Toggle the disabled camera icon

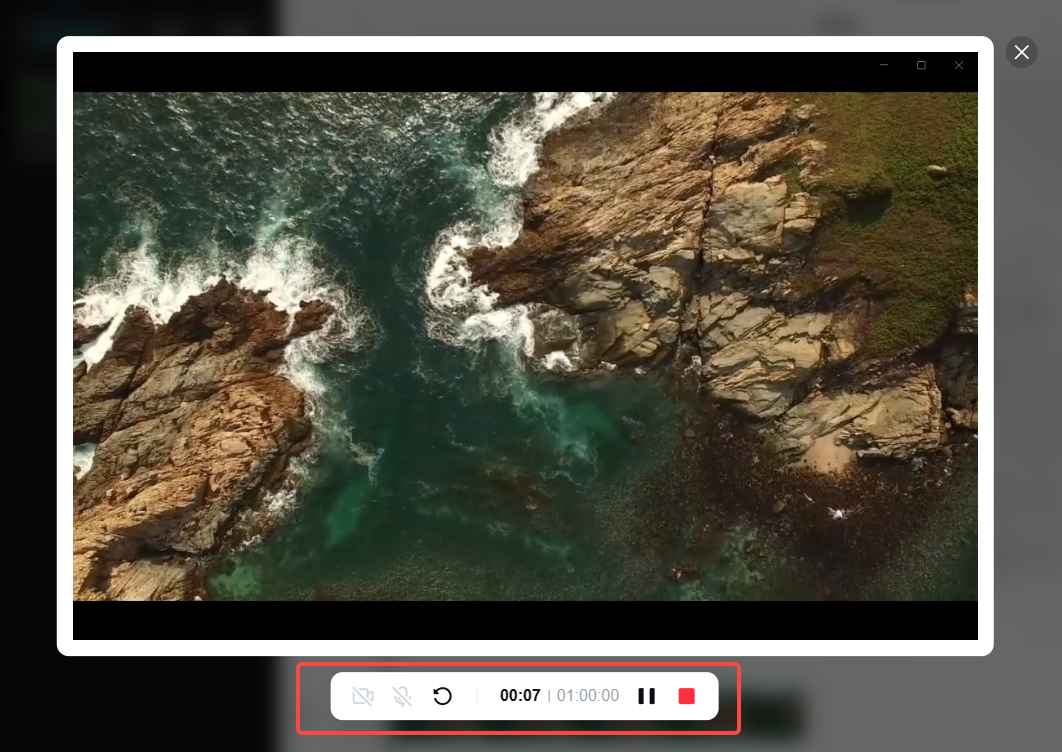(363, 696)
